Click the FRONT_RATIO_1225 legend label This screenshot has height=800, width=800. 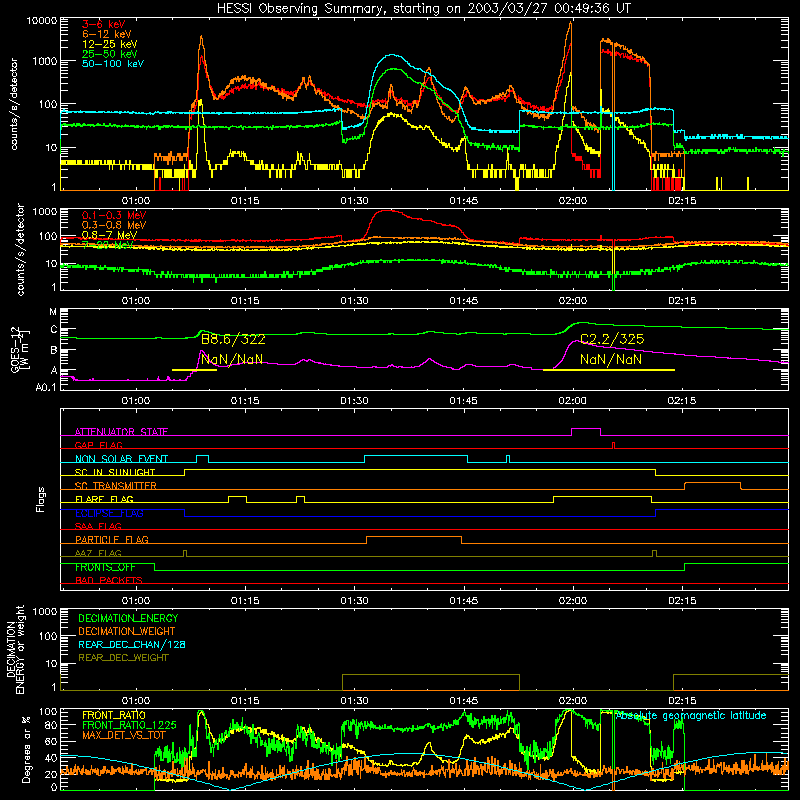[x=129, y=726]
